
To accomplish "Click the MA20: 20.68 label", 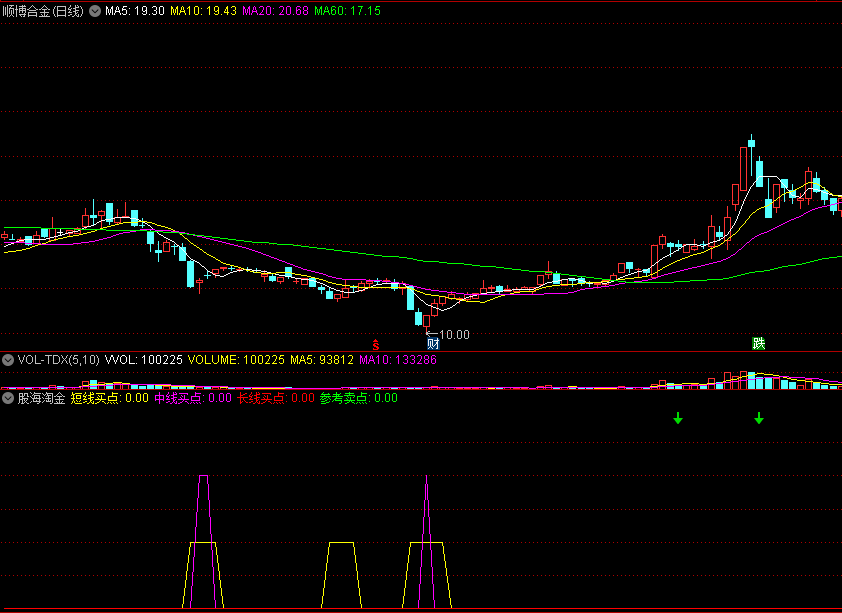I will (275, 11).
